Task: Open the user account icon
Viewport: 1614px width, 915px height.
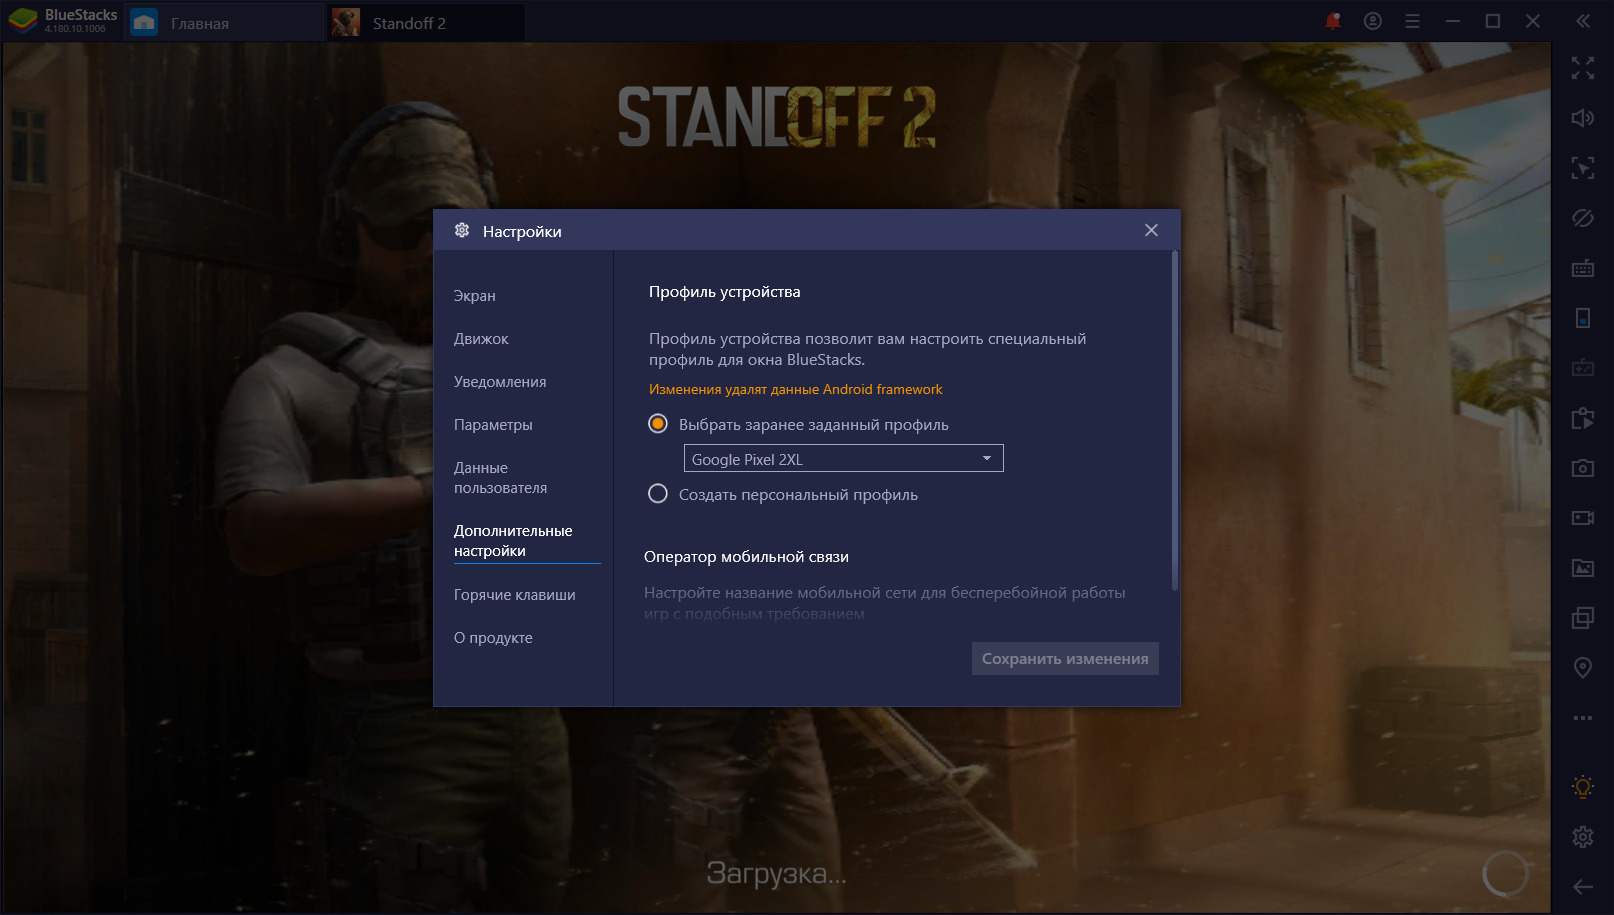Action: (1372, 21)
